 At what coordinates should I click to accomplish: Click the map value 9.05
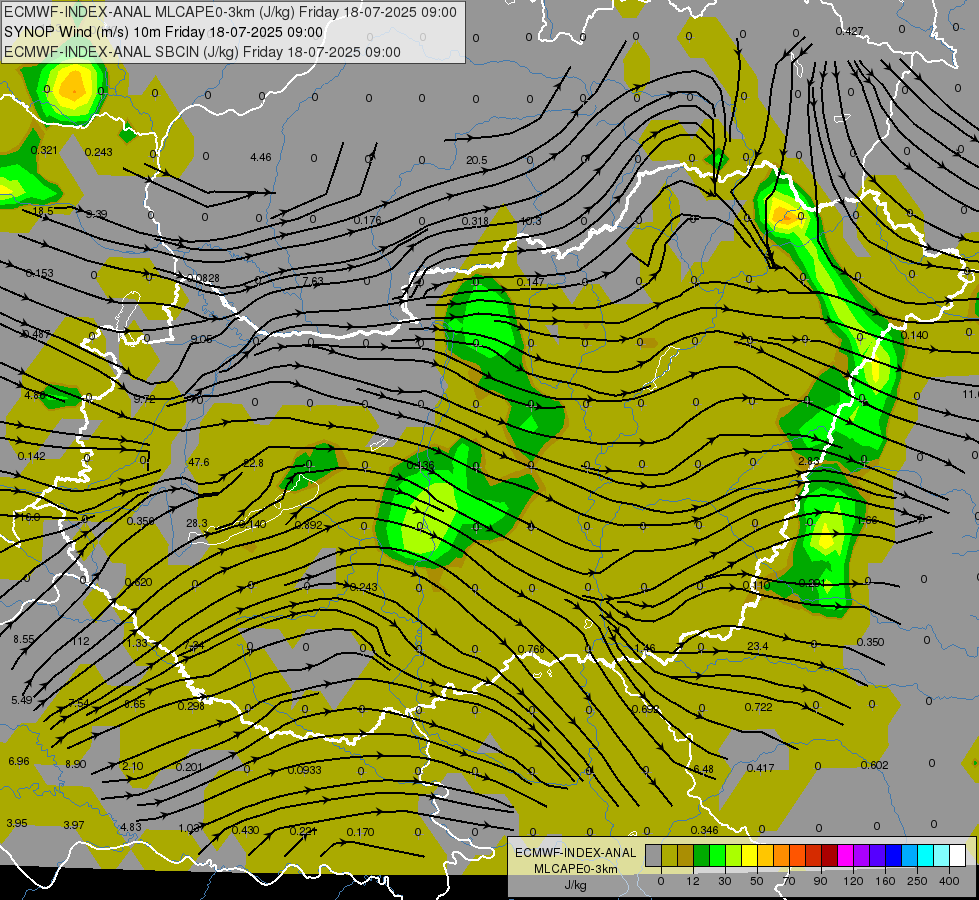(202, 339)
